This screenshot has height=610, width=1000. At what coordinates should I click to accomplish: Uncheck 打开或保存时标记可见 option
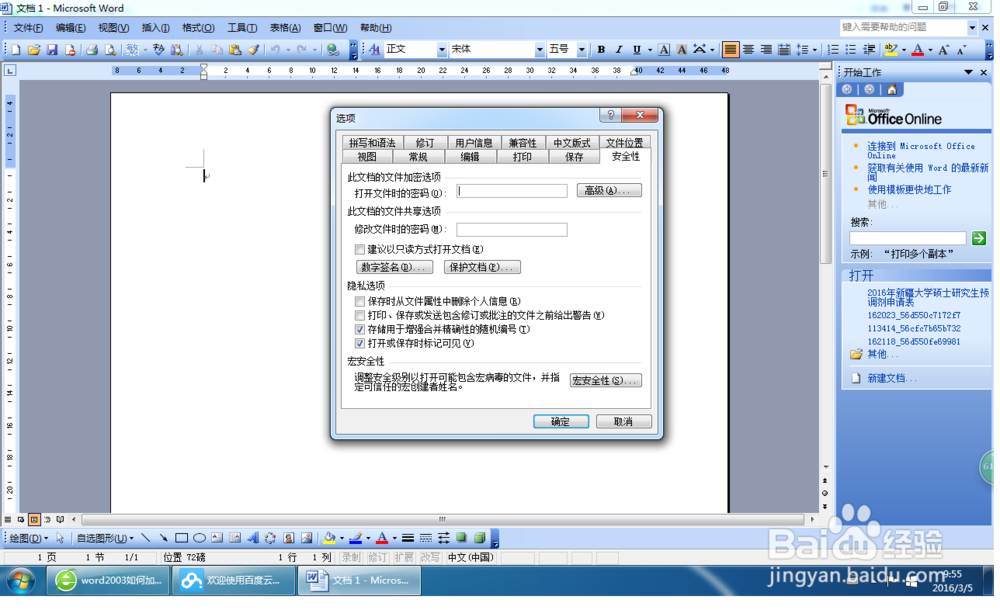pyautogui.click(x=359, y=344)
